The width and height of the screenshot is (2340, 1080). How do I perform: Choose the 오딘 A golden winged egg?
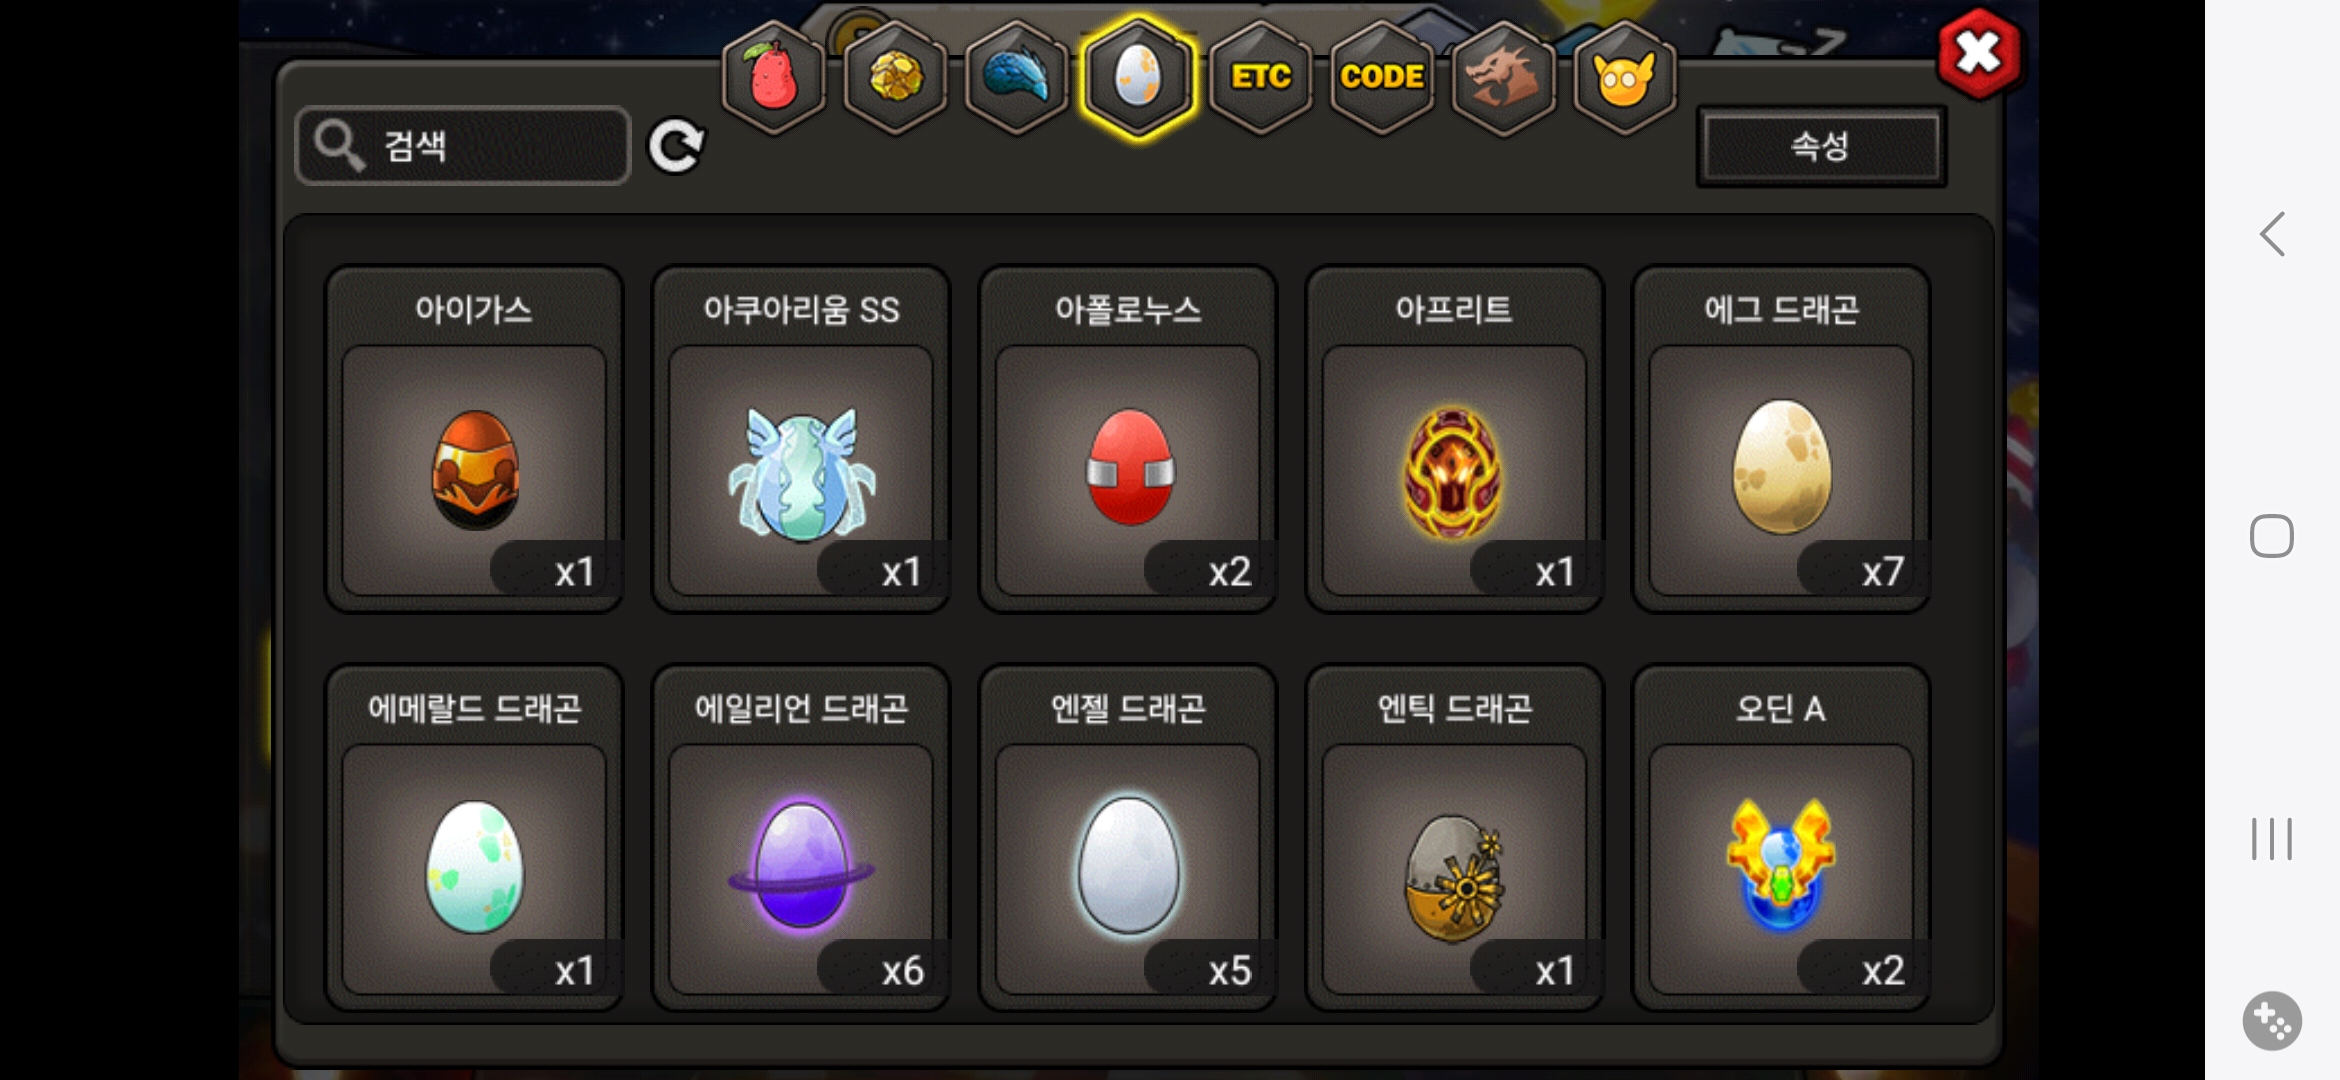coord(1781,838)
